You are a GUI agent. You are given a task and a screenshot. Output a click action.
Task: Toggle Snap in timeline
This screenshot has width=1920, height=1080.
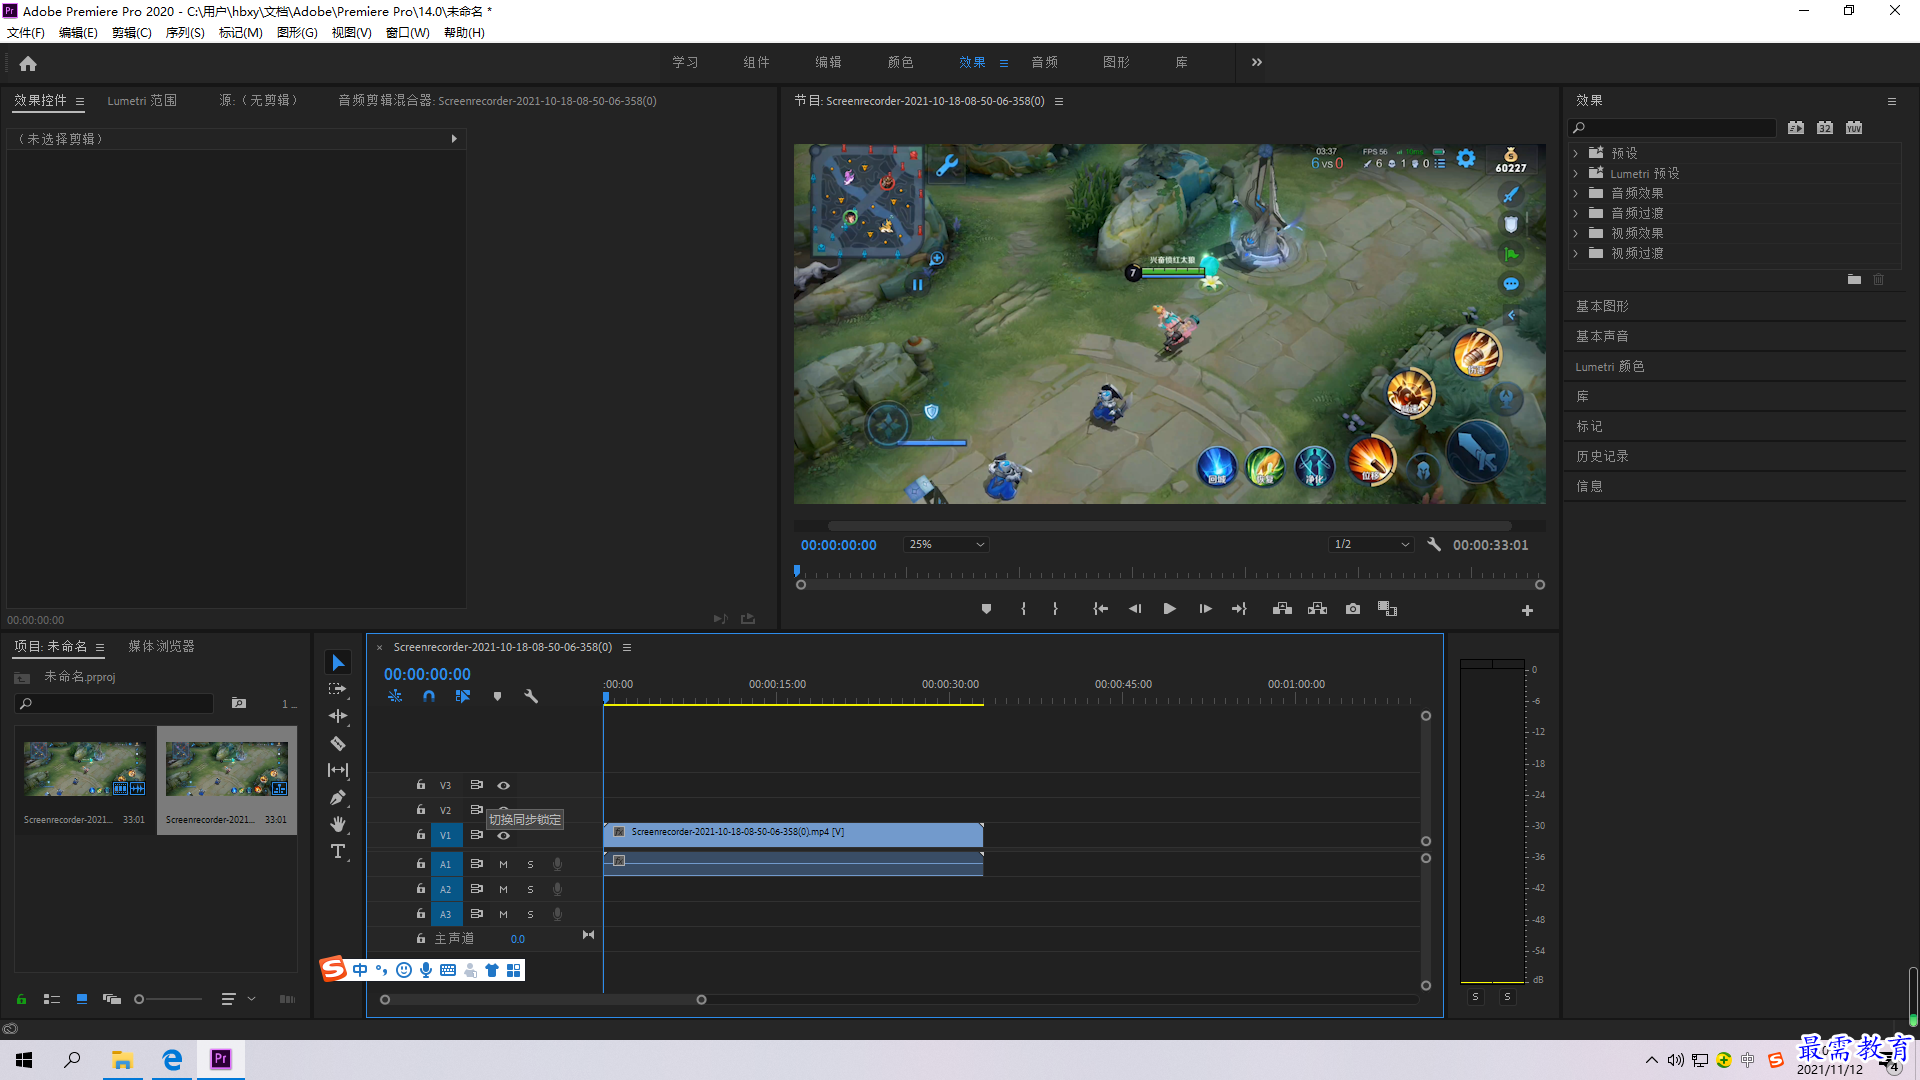tap(429, 696)
